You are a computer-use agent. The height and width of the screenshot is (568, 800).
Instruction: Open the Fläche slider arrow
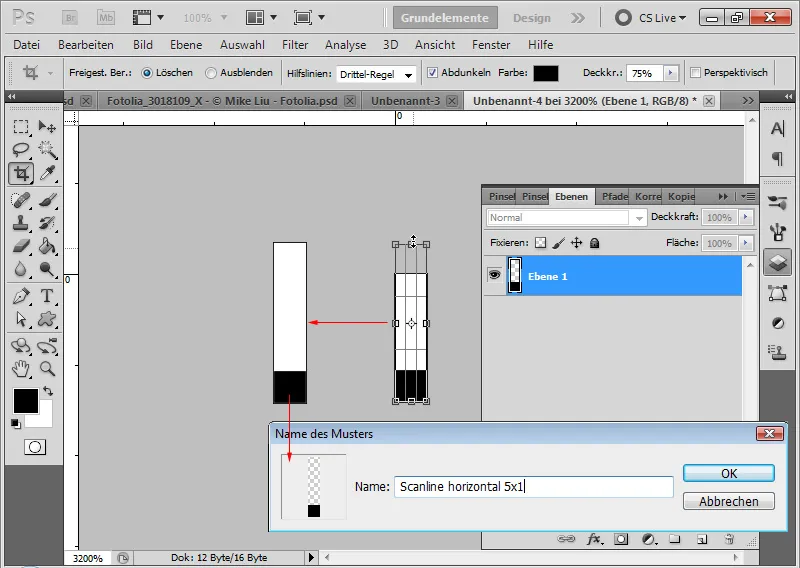[x=745, y=243]
